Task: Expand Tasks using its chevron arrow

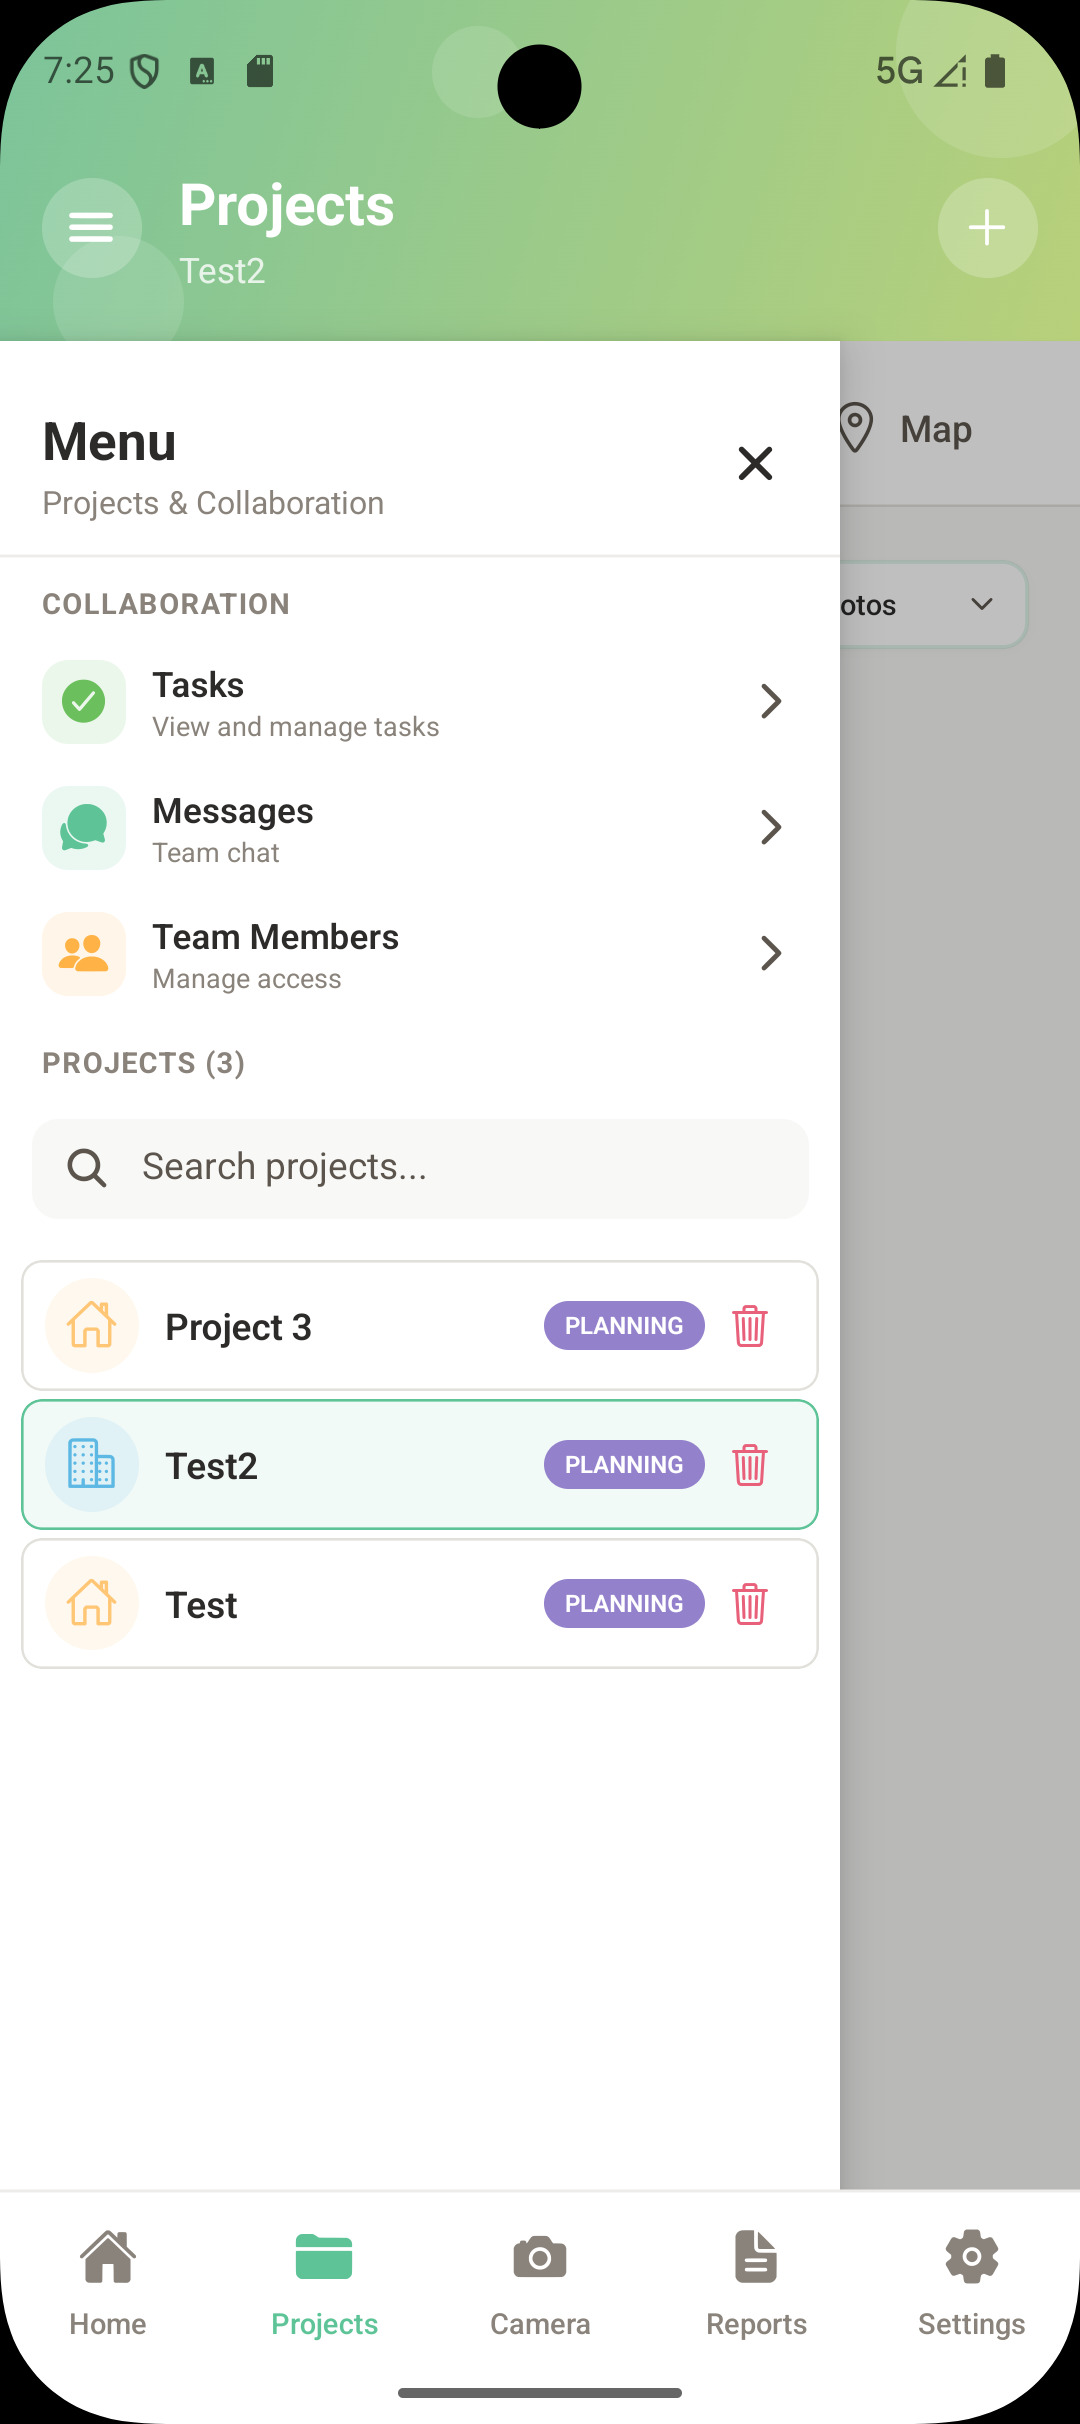Action: point(770,702)
